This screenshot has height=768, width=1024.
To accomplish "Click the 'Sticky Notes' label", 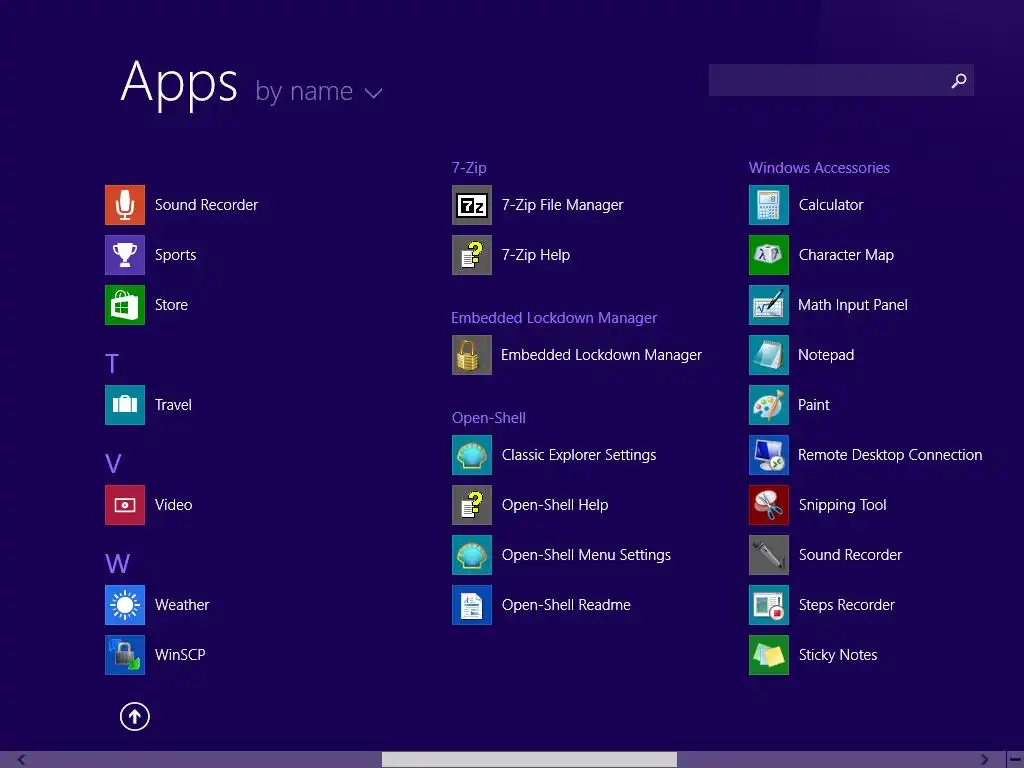I will [838, 655].
